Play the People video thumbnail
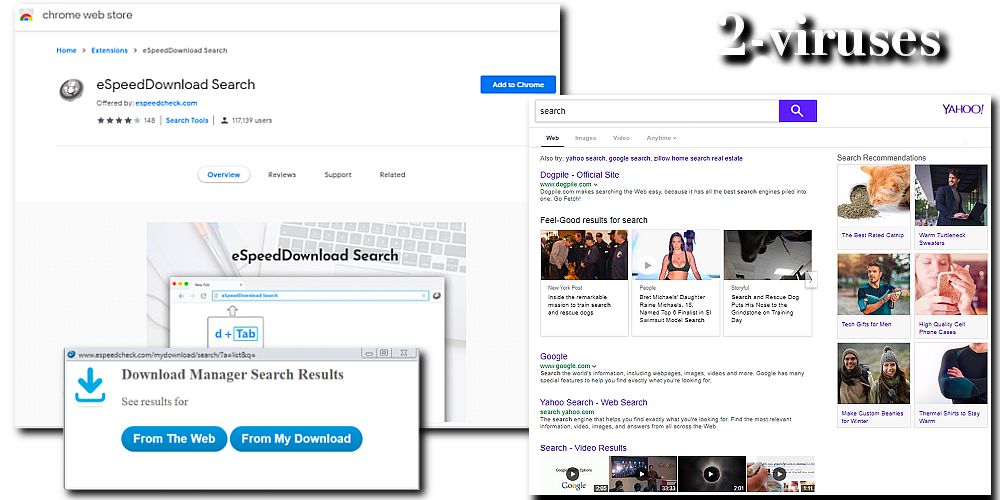The height and width of the screenshot is (500, 1000). [x=647, y=265]
